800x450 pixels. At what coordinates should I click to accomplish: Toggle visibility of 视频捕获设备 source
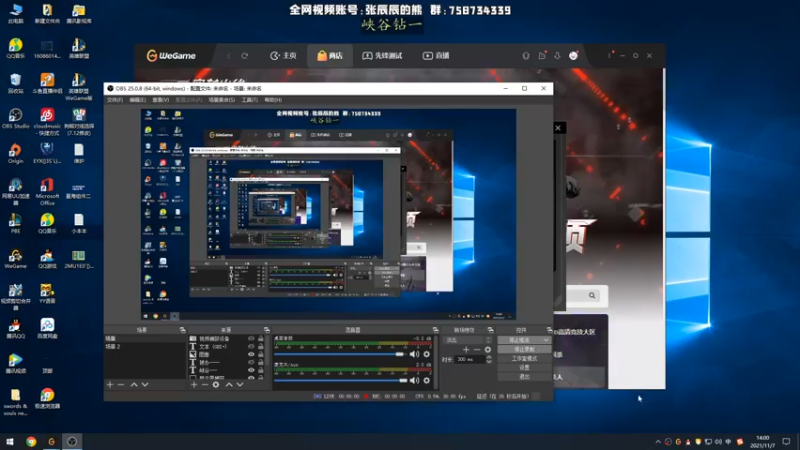[x=251, y=338]
